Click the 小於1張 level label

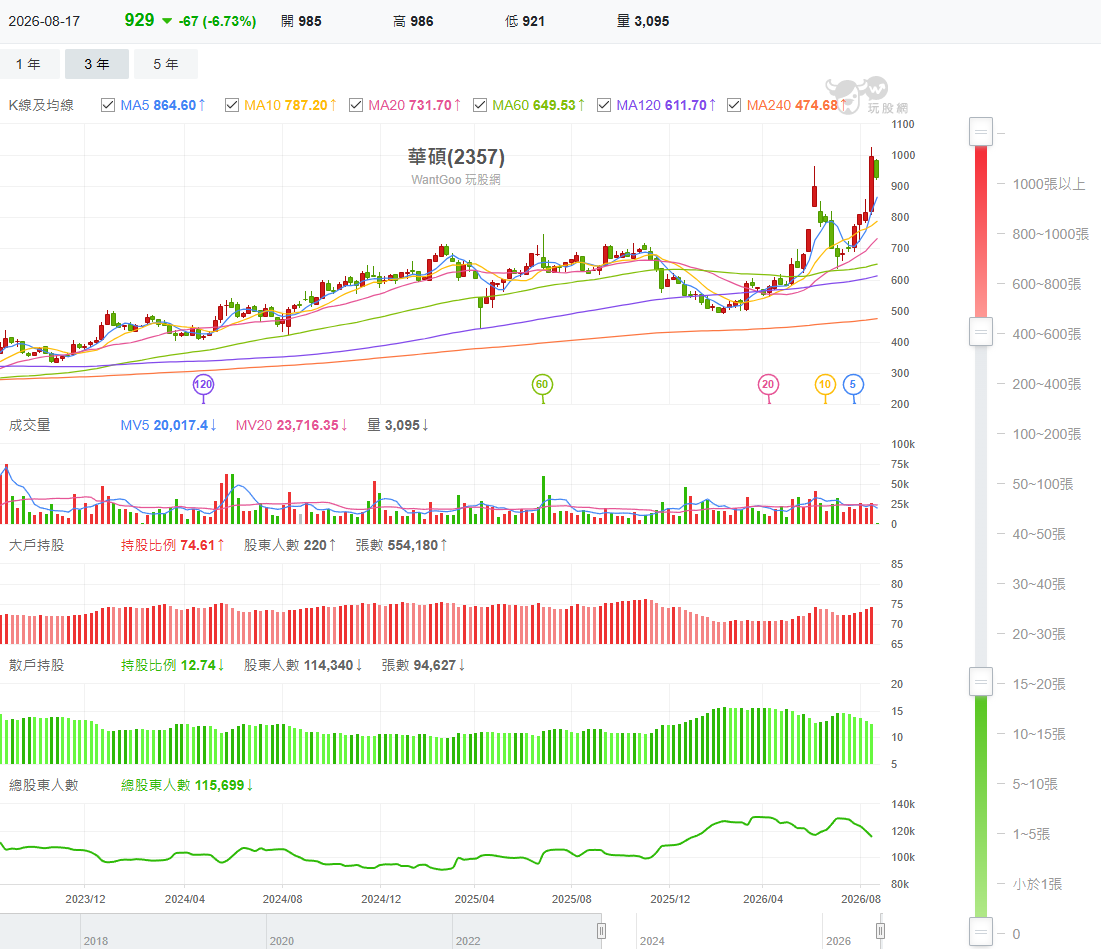[1037, 884]
